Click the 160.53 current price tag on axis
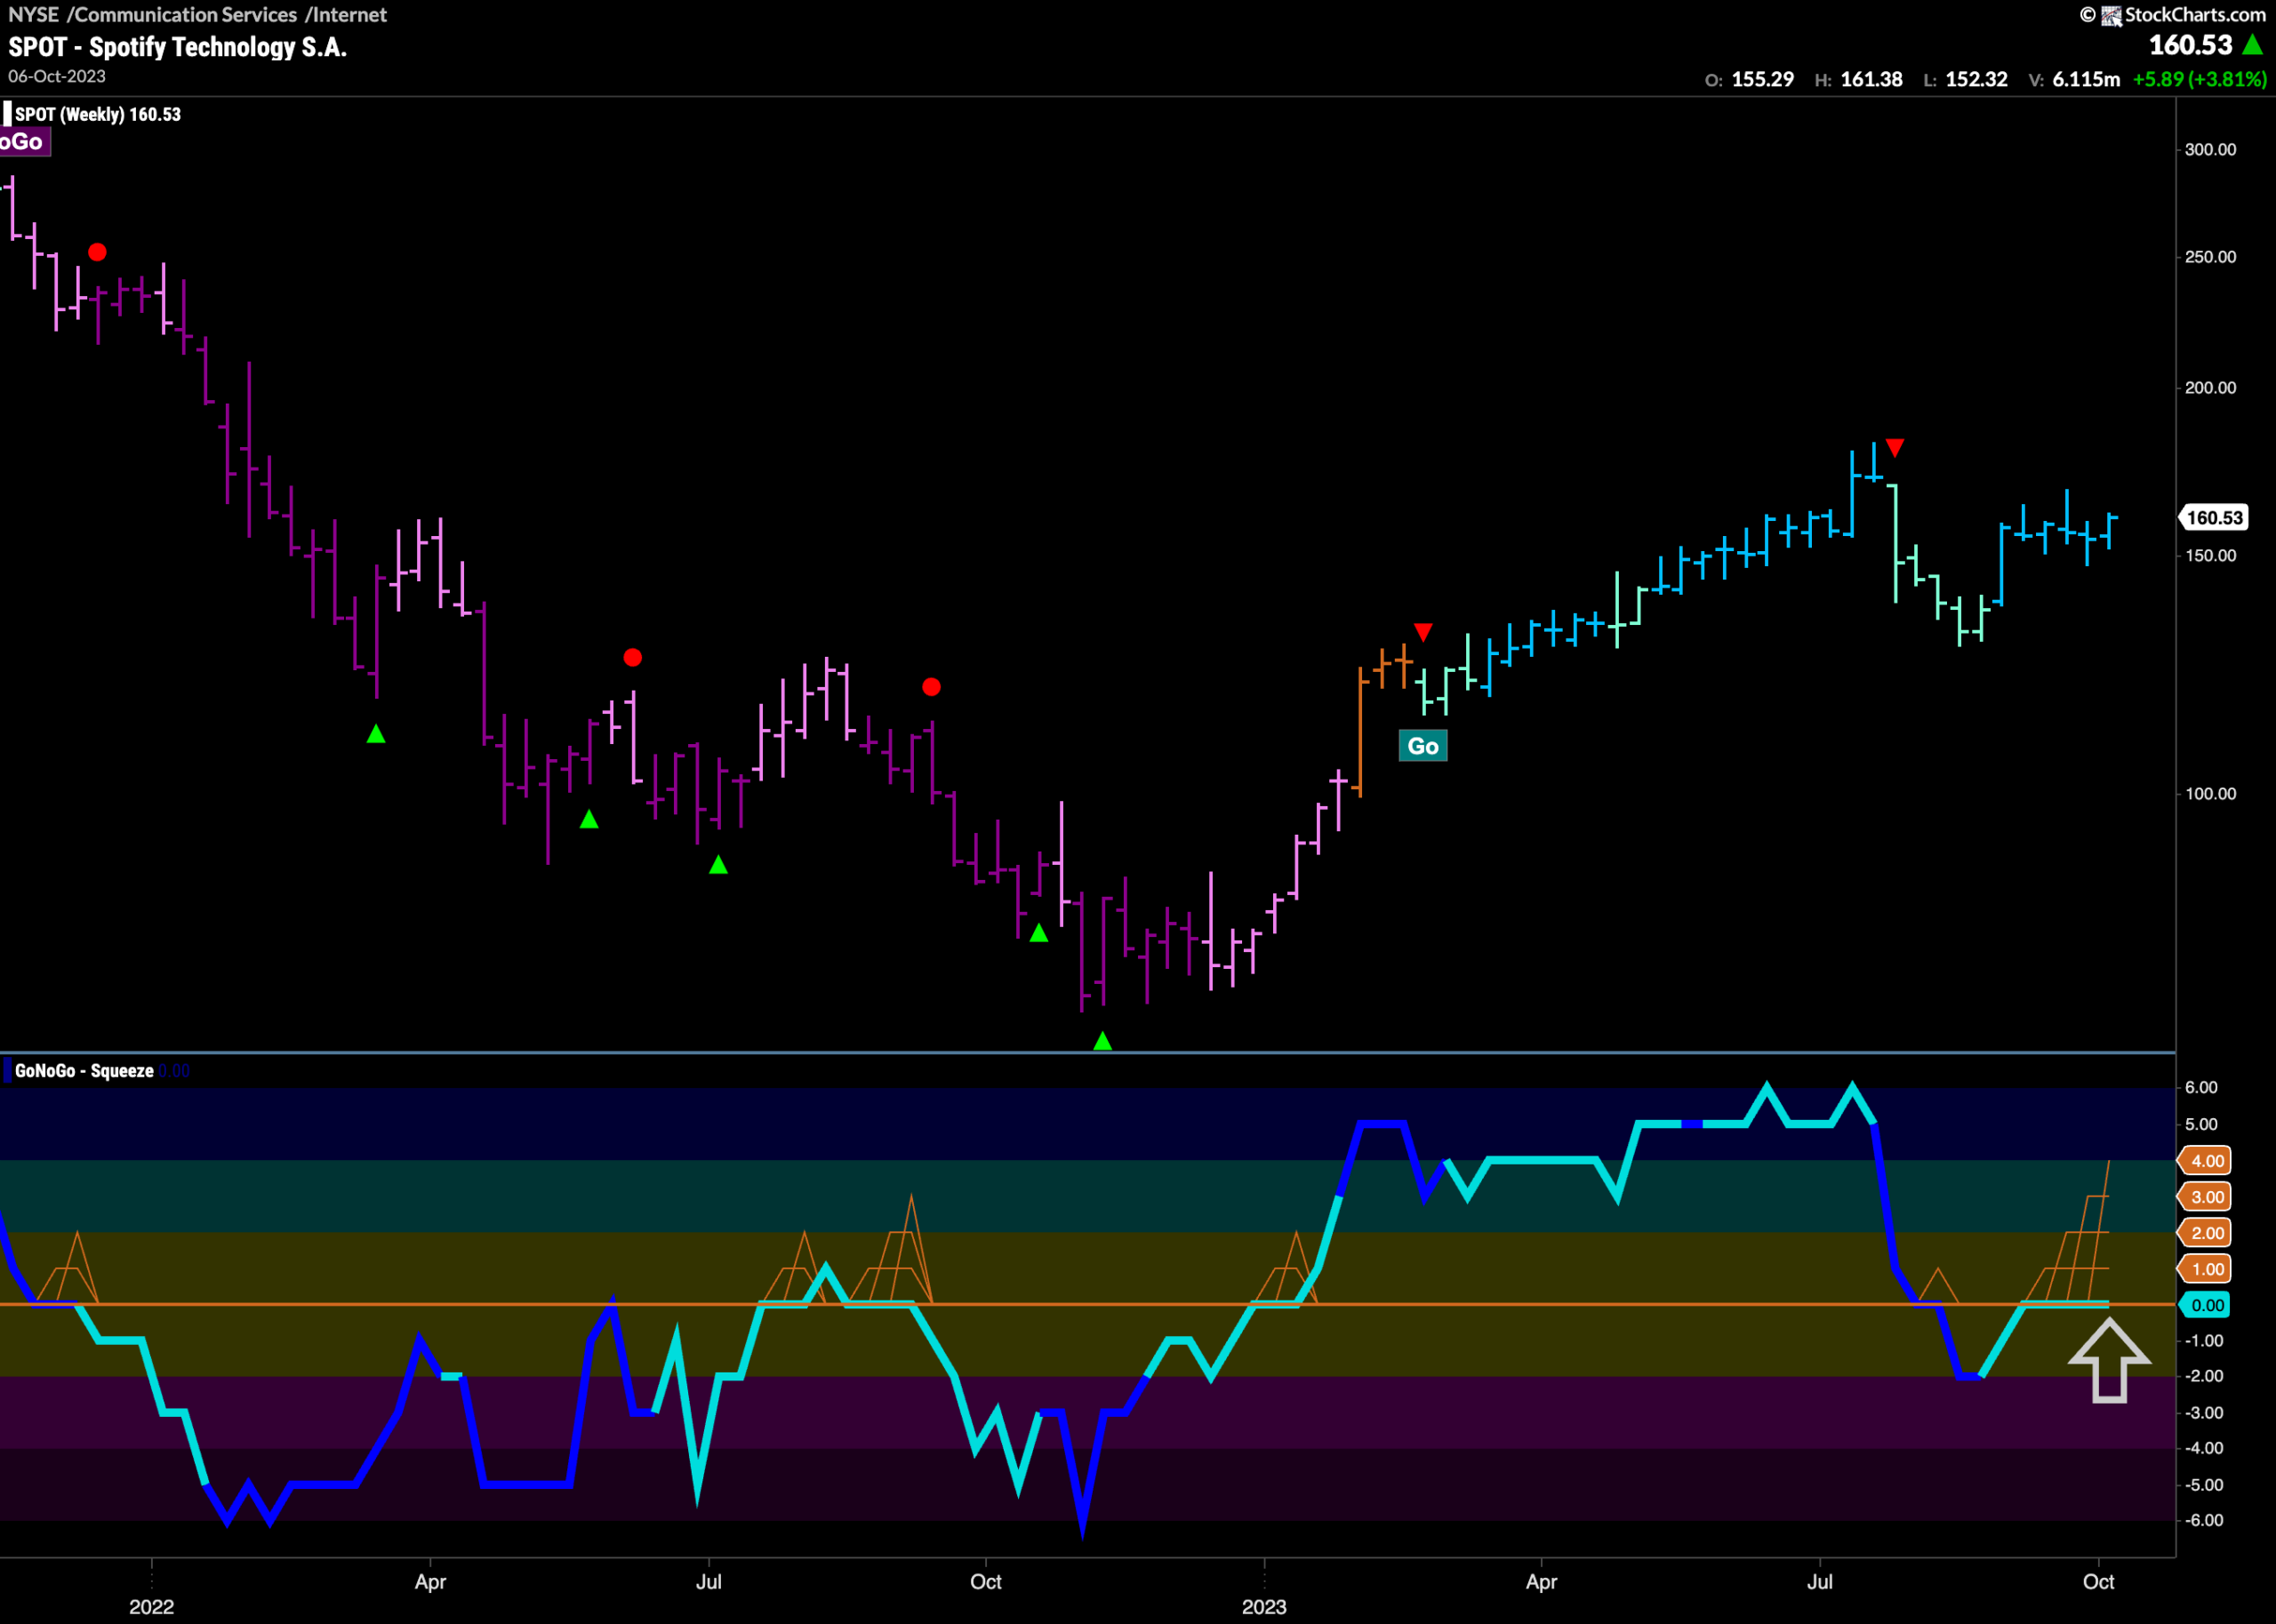This screenshot has width=2276, height=1624. point(2213,518)
